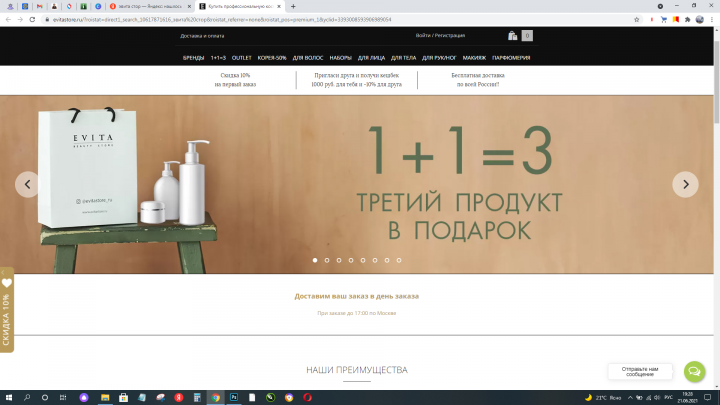Open НАБОРЫ category
720x405 pixels.
click(340, 58)
